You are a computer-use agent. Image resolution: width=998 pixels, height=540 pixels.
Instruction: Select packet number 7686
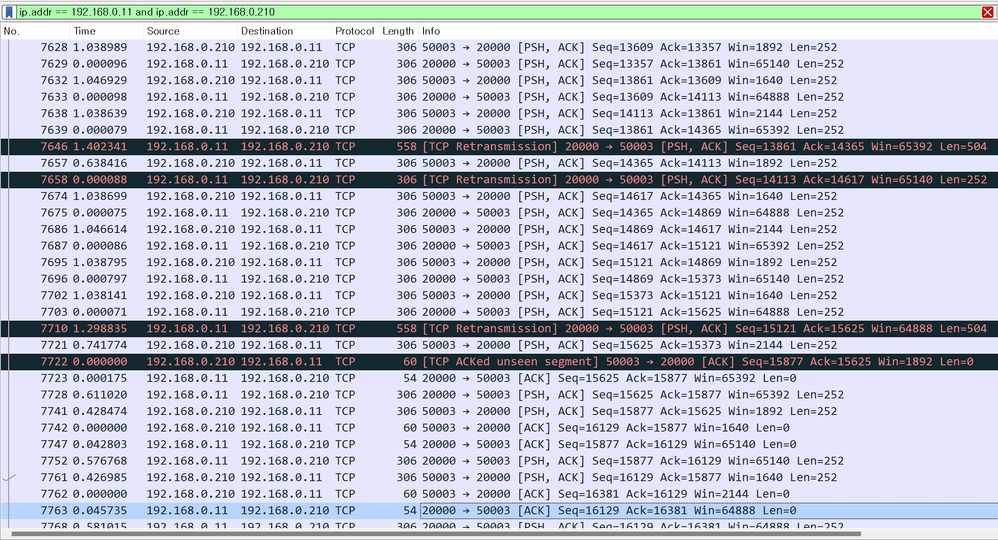pos(499,229)
